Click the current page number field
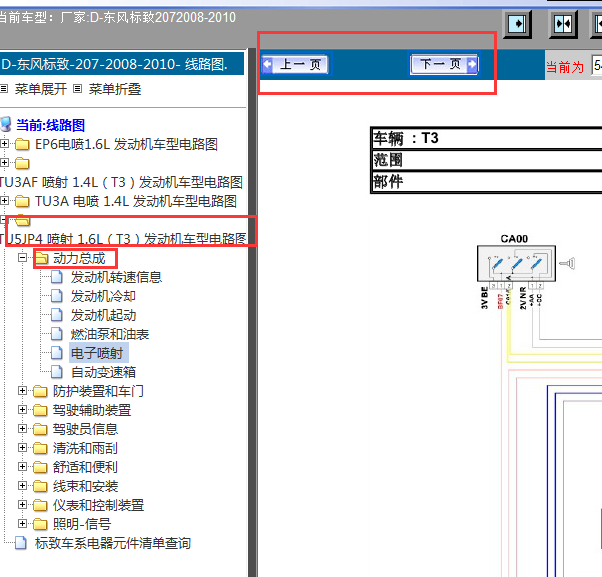602x577 pixels. (x=597, y=65)
